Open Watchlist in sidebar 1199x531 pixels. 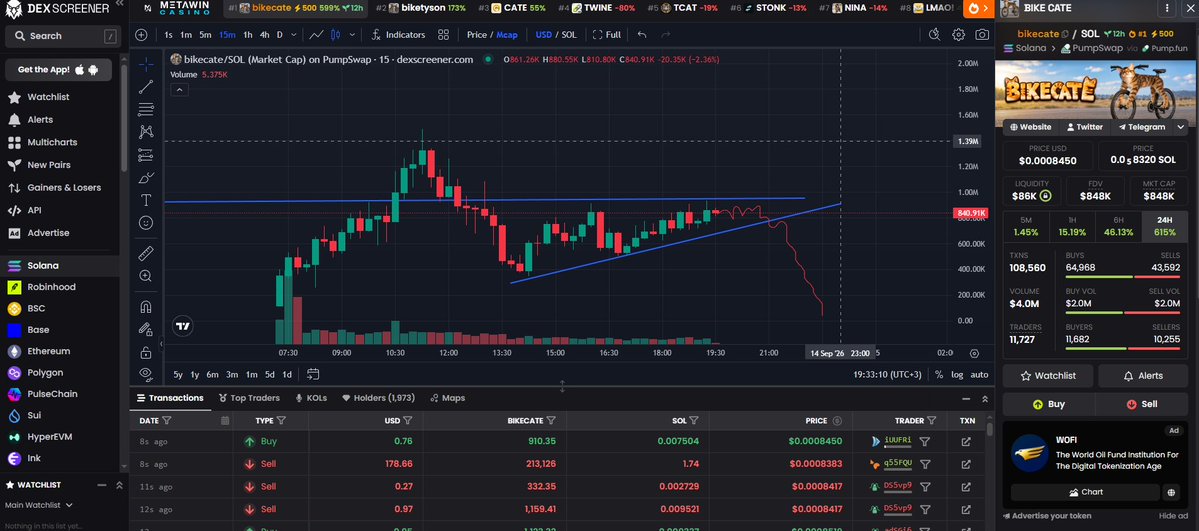click(47, 97)
